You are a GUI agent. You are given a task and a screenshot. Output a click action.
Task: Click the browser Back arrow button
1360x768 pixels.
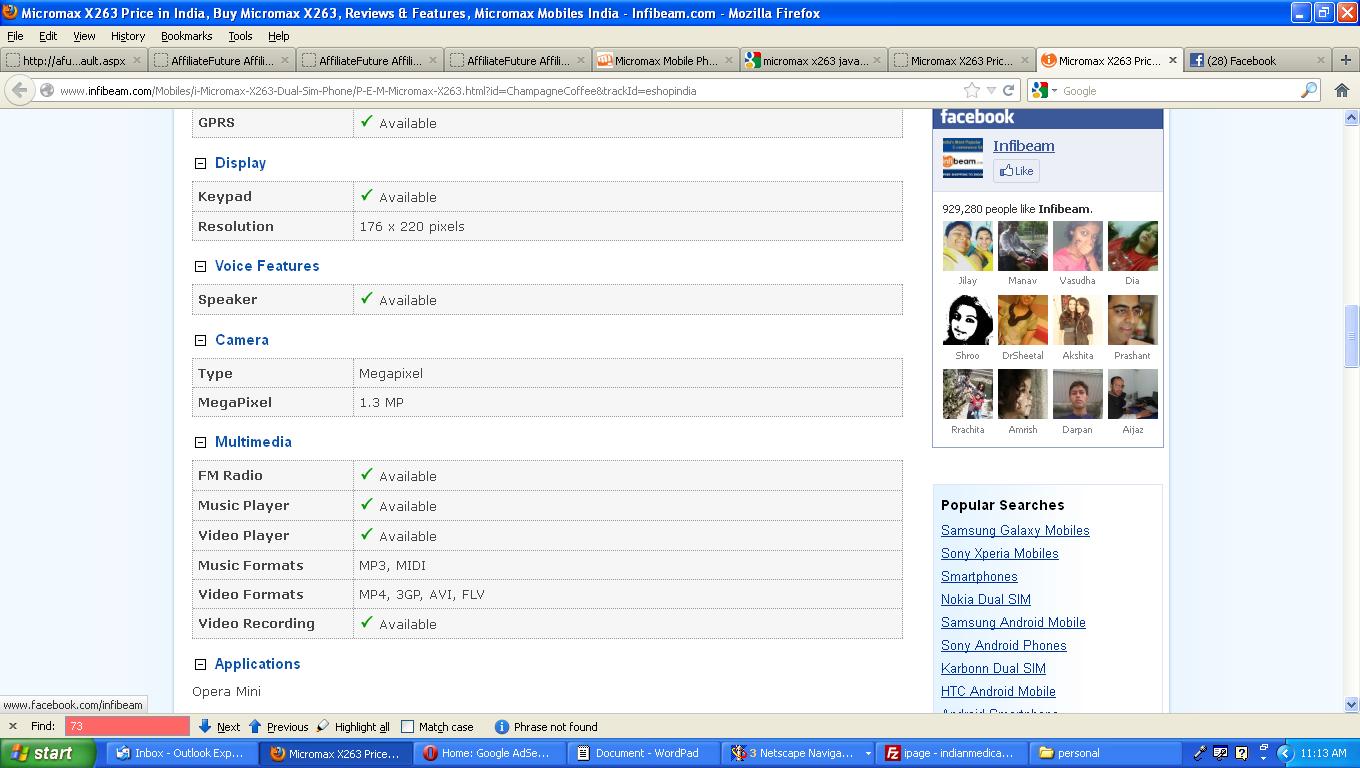click(x=18, y=90)
